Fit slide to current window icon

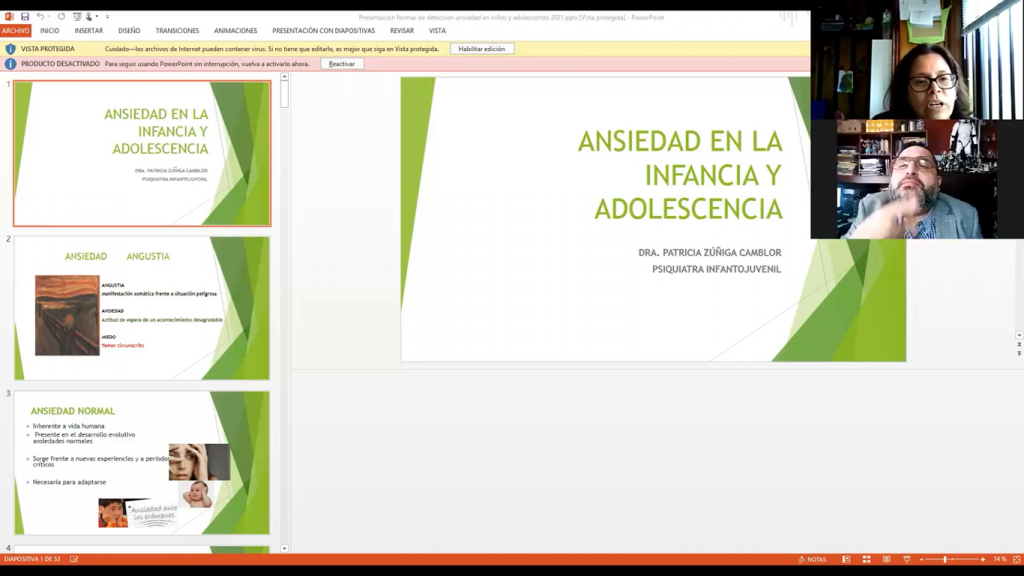[x=1016, y=559]
